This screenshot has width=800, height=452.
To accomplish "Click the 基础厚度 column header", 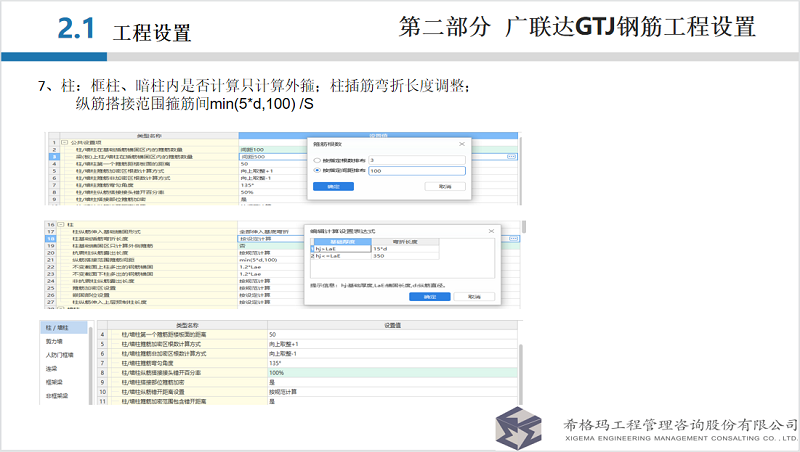I will 343,242.
